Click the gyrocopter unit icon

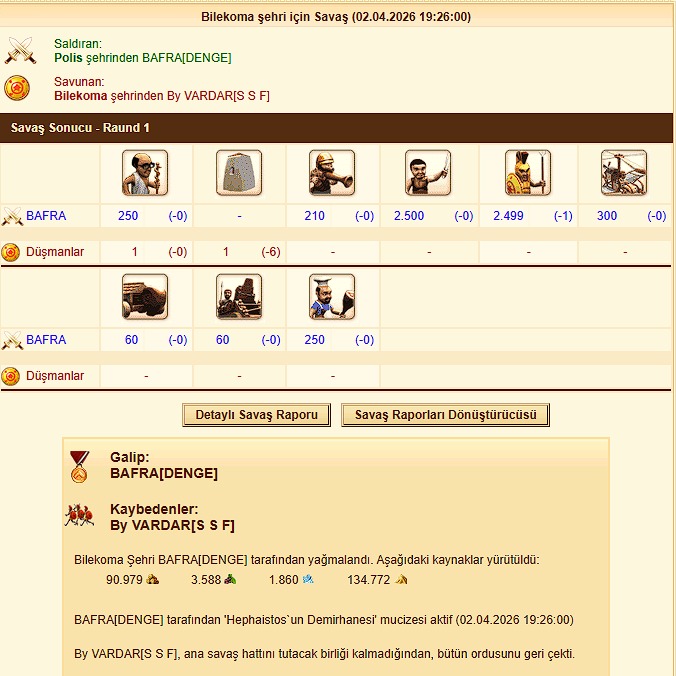tap(624, 173)
